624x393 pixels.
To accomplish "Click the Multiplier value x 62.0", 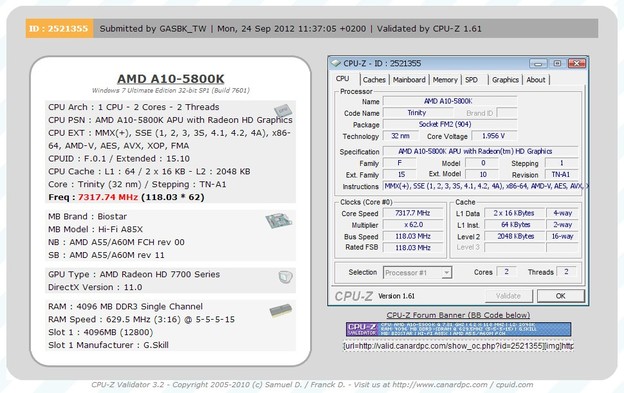I will [413, 224].
